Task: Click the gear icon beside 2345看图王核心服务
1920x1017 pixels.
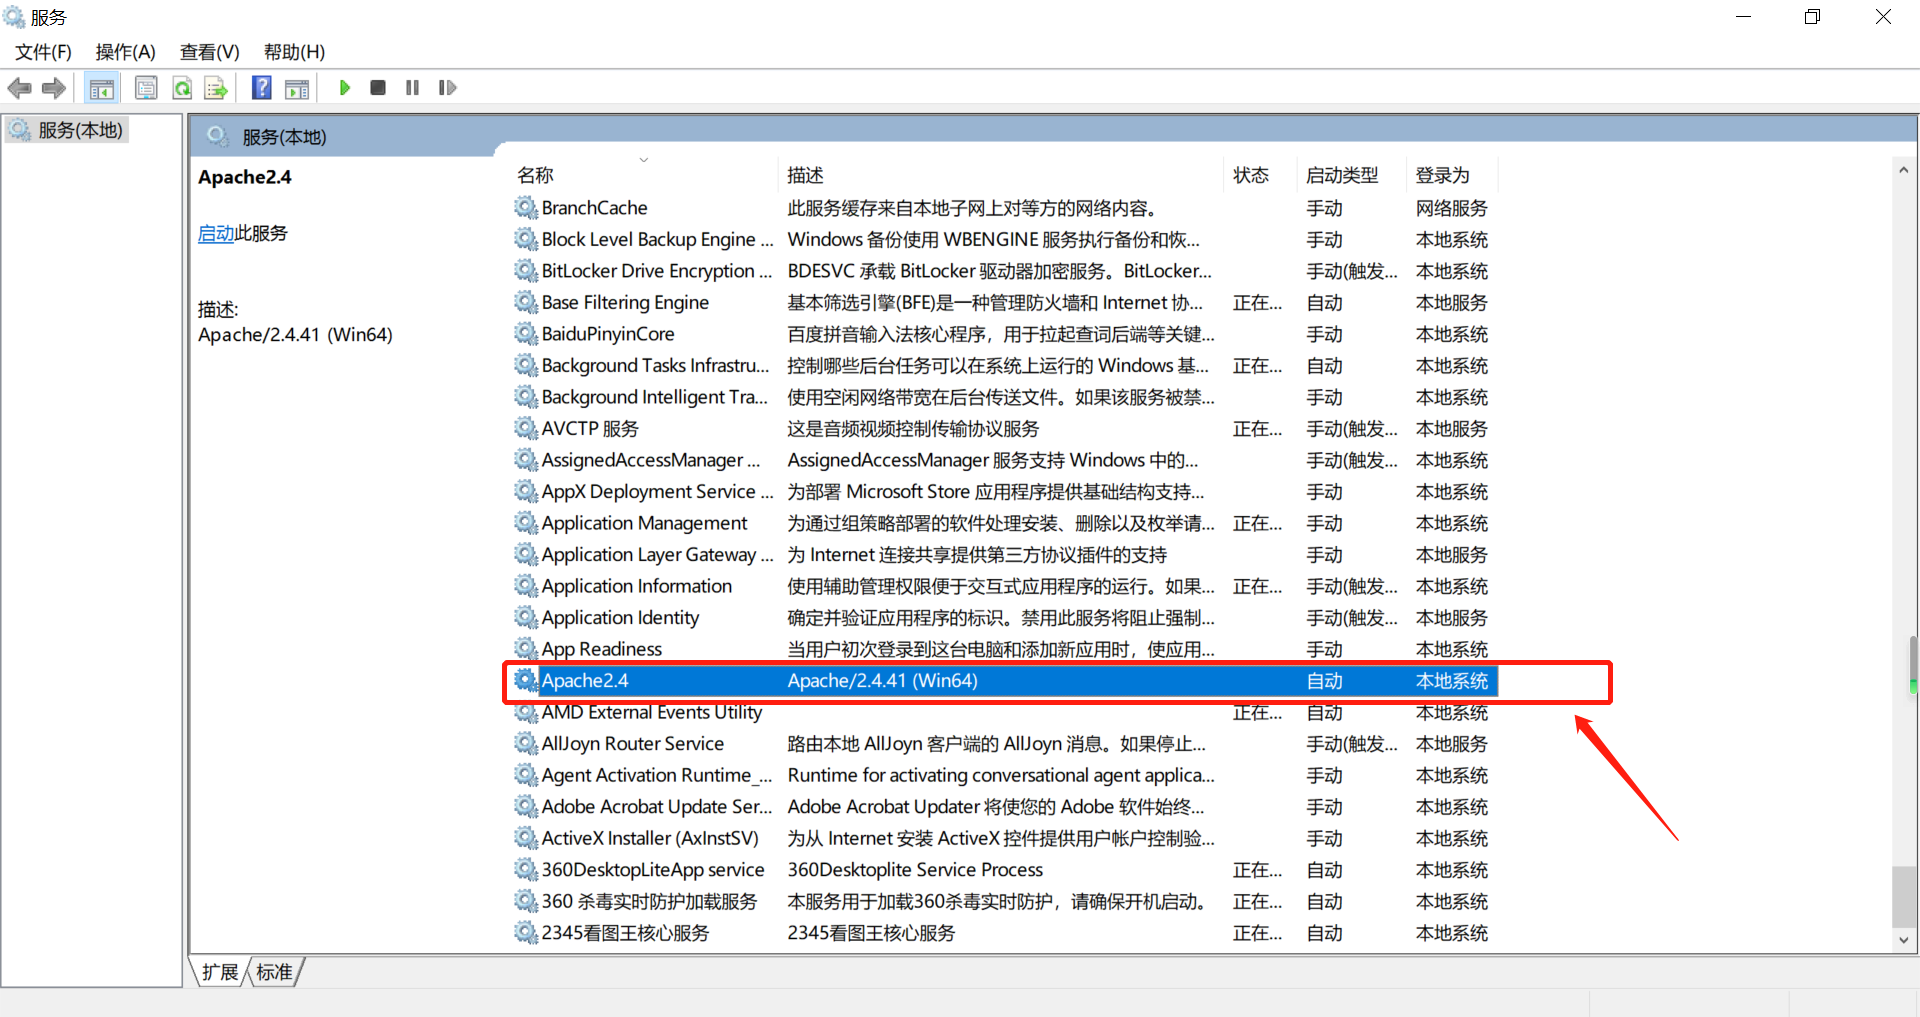Action: 526,933
